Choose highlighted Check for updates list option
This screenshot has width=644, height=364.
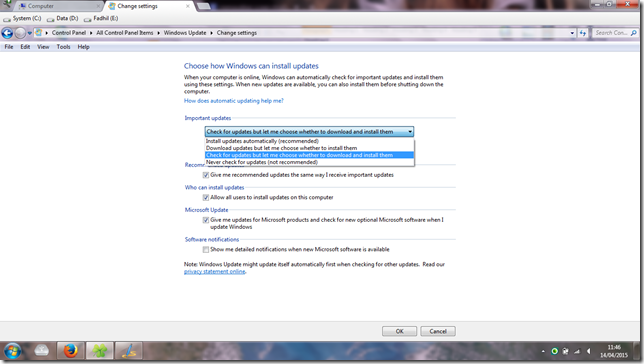click(309, 155)
